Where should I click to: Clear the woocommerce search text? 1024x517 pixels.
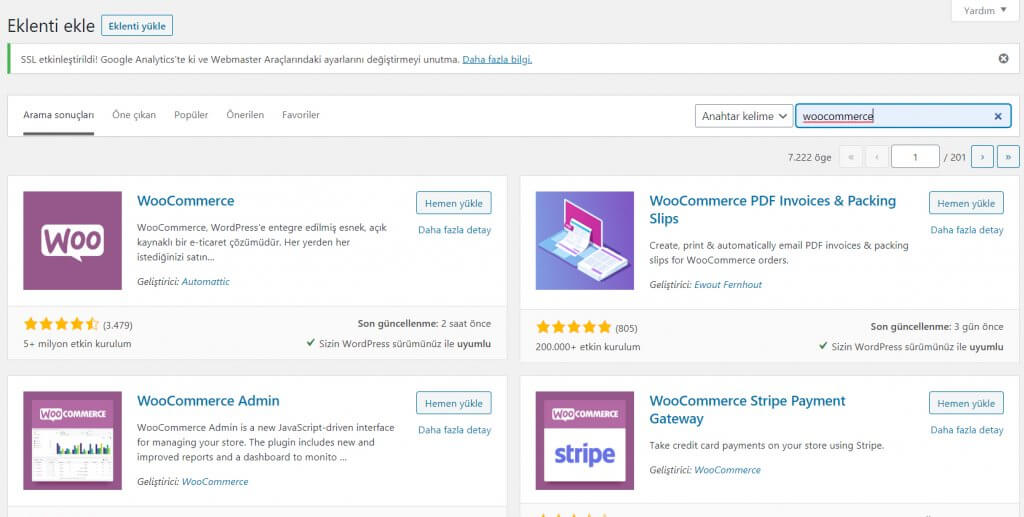[997, 117]
